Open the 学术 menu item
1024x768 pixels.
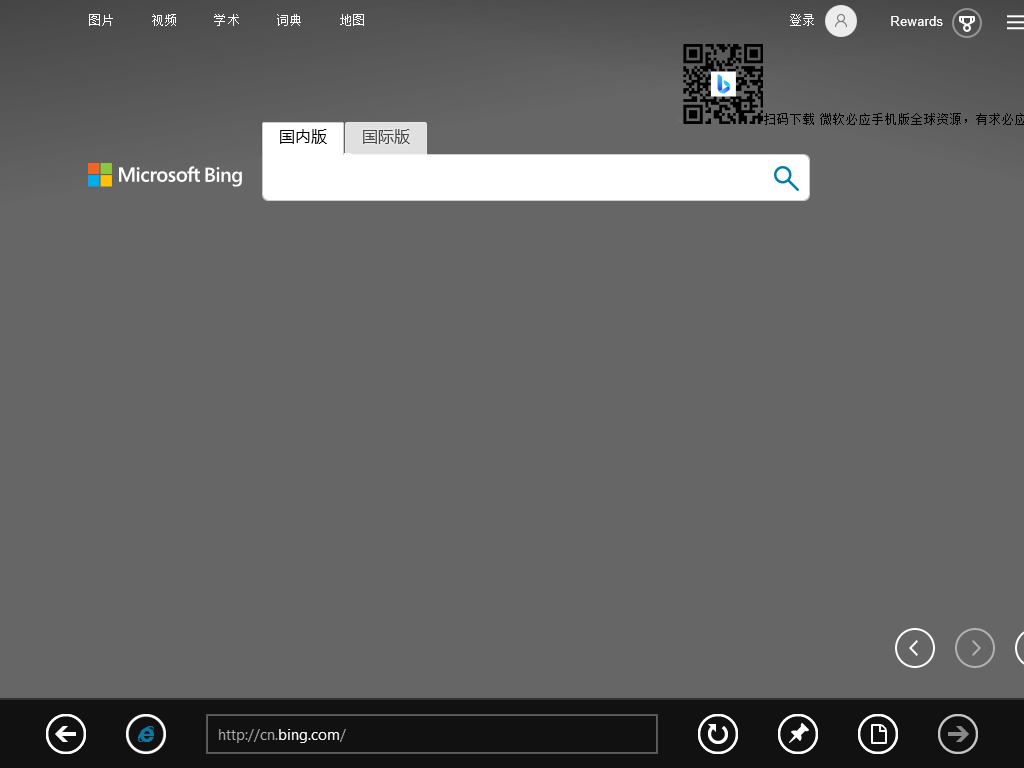227,20
